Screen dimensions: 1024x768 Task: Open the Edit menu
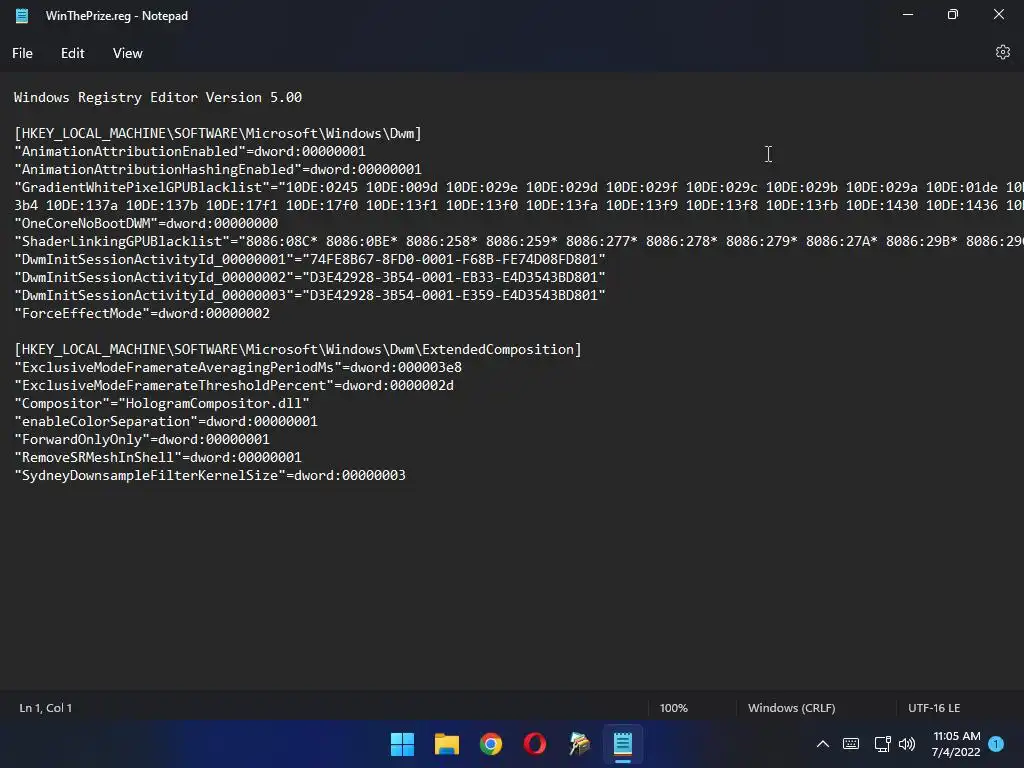(72, 54)
